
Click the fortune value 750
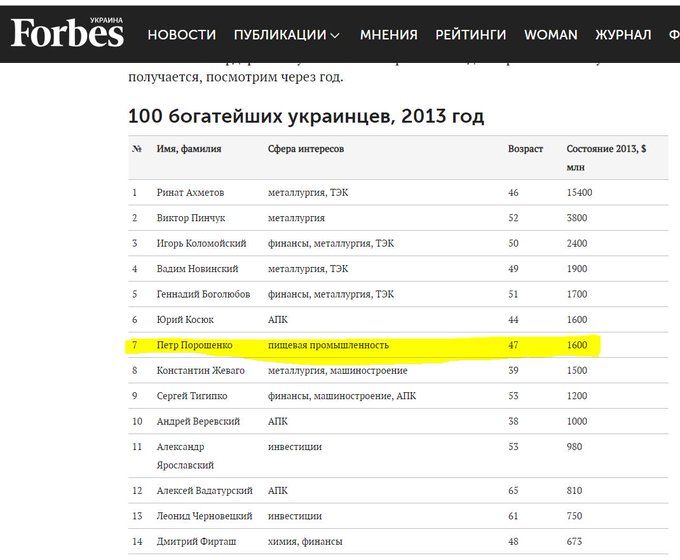574,516
